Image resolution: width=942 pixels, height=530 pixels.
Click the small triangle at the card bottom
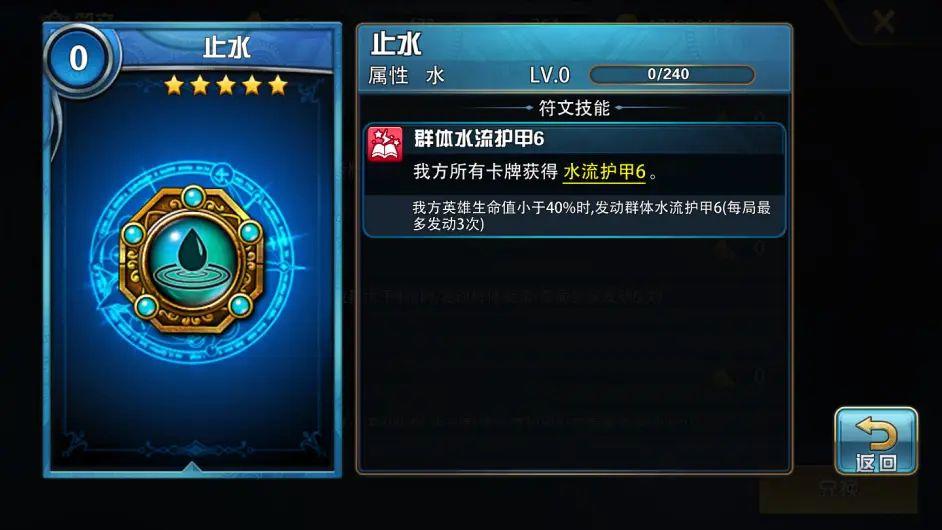pos(191,466)
